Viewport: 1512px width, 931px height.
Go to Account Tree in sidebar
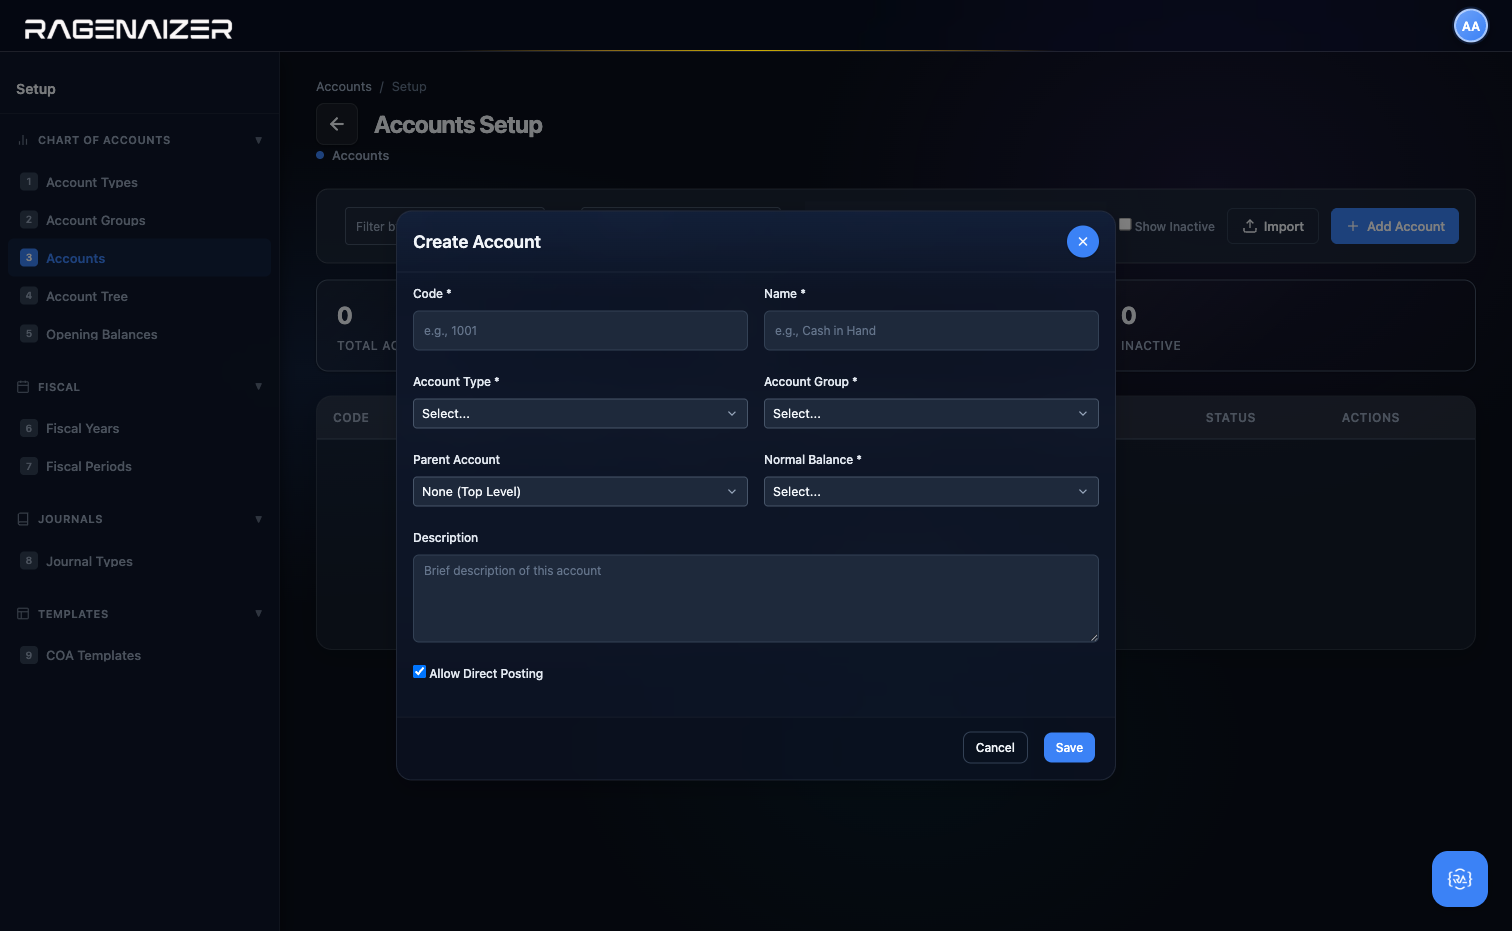(x=139, y=296)
